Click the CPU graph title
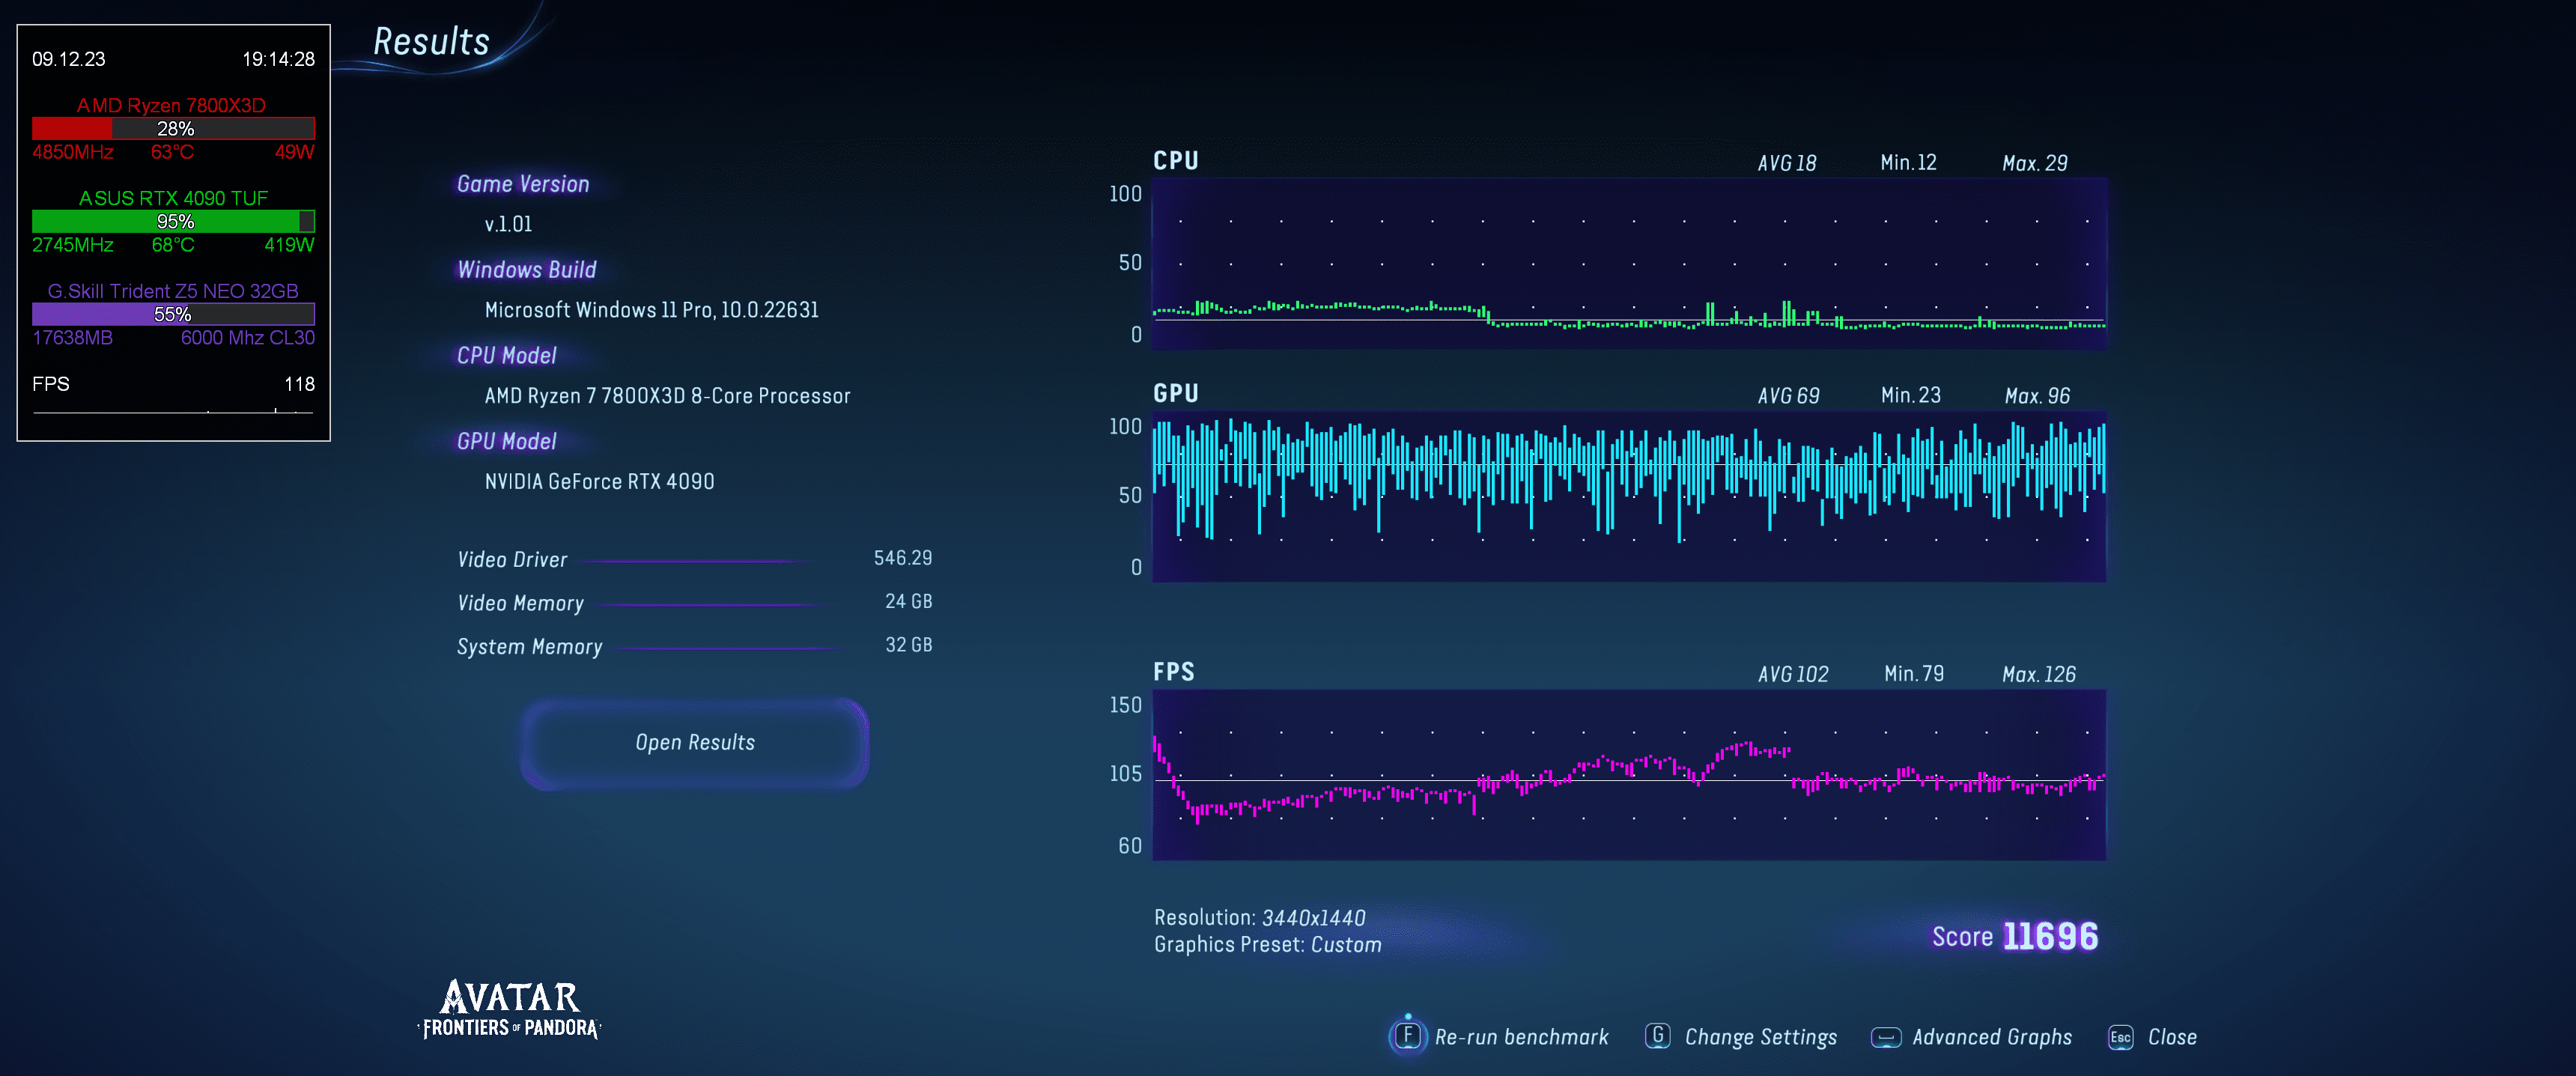Screen dimensions: 2576x1076 point(1175,161)
